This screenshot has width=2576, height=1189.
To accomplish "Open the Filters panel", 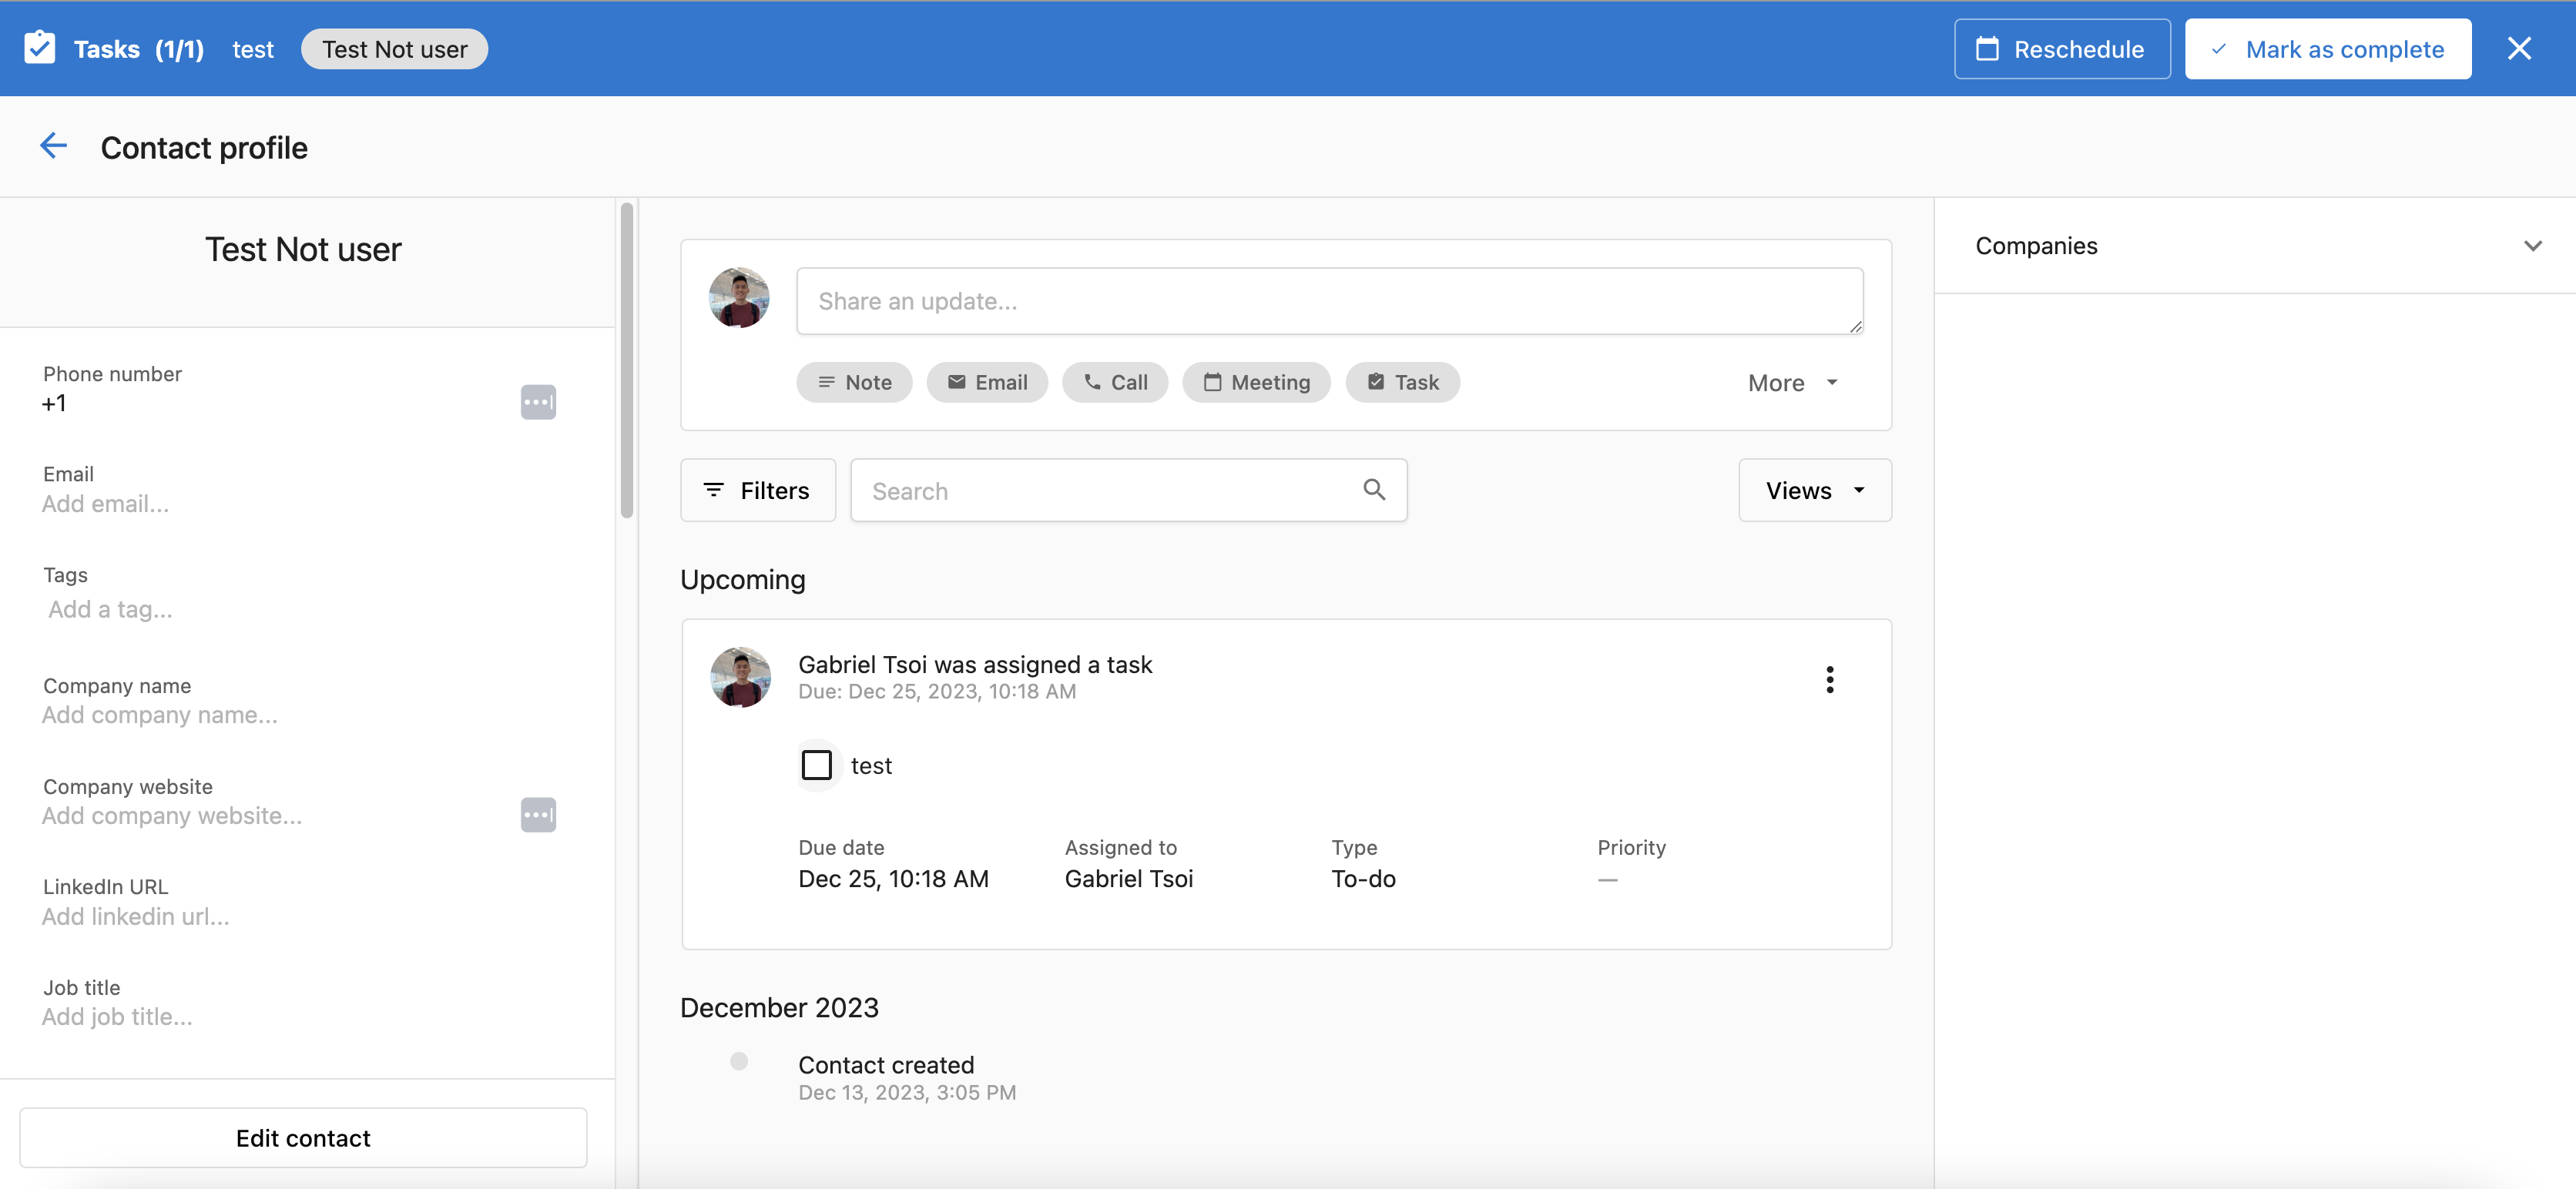I will point(757,490).
